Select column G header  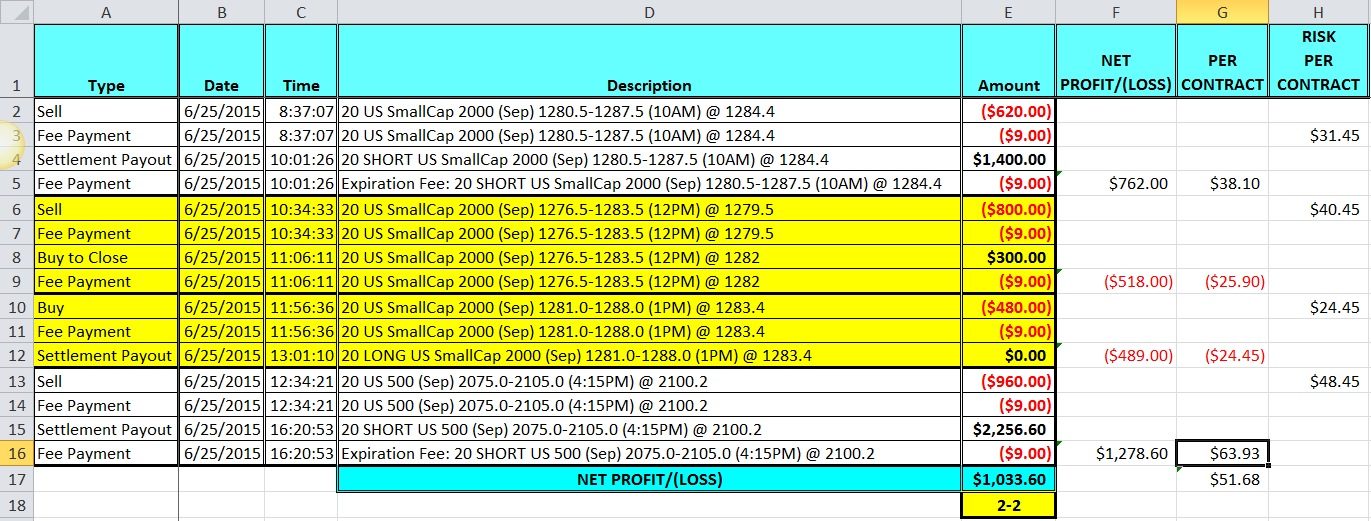click(1222, 11)
